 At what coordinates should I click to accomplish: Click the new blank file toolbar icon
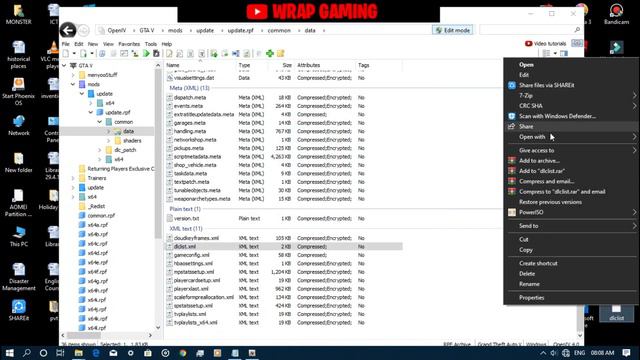[x=66, y=53]
